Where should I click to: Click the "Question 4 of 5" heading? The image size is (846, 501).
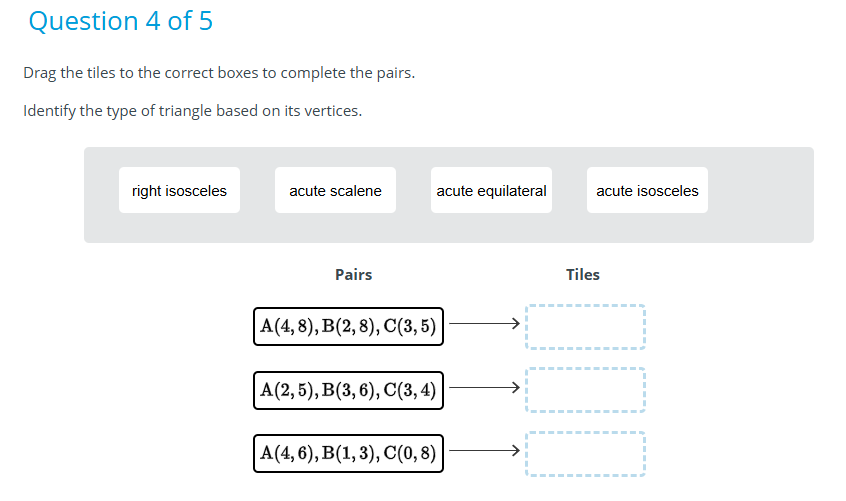(121, 21)
